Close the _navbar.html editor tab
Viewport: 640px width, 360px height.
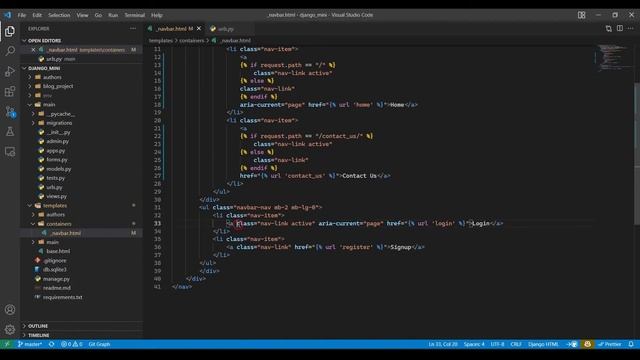pyautogui.click(x=199, y=29)
